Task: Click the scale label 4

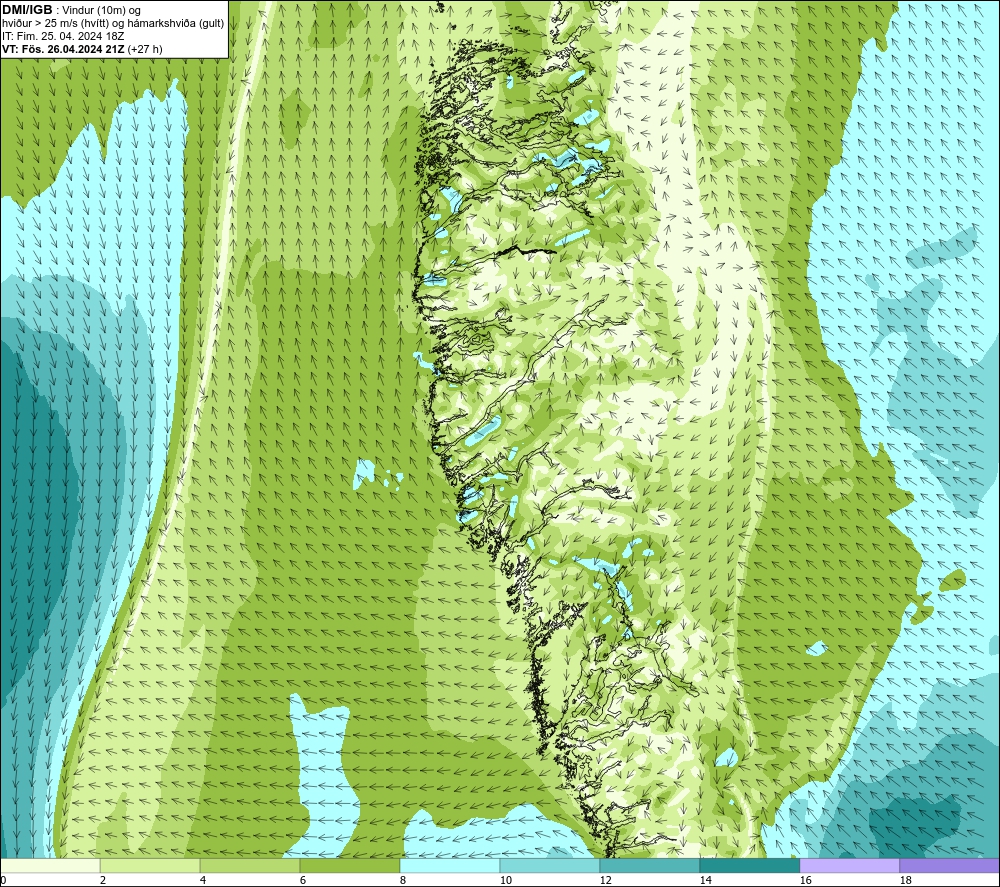Action: point(203,881)
